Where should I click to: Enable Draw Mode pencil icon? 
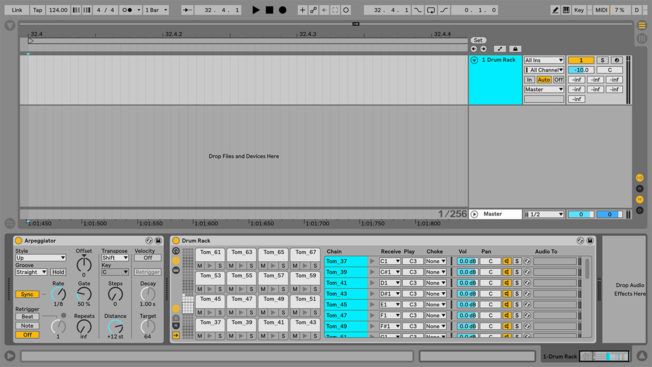pos(555,10)
